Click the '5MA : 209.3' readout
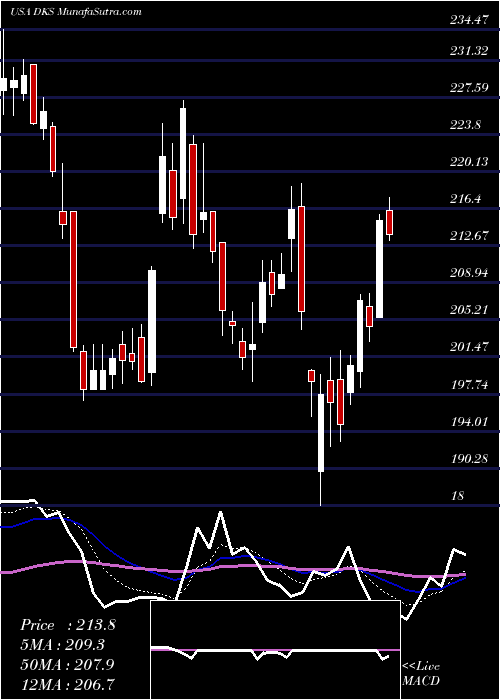 [65, 645]
